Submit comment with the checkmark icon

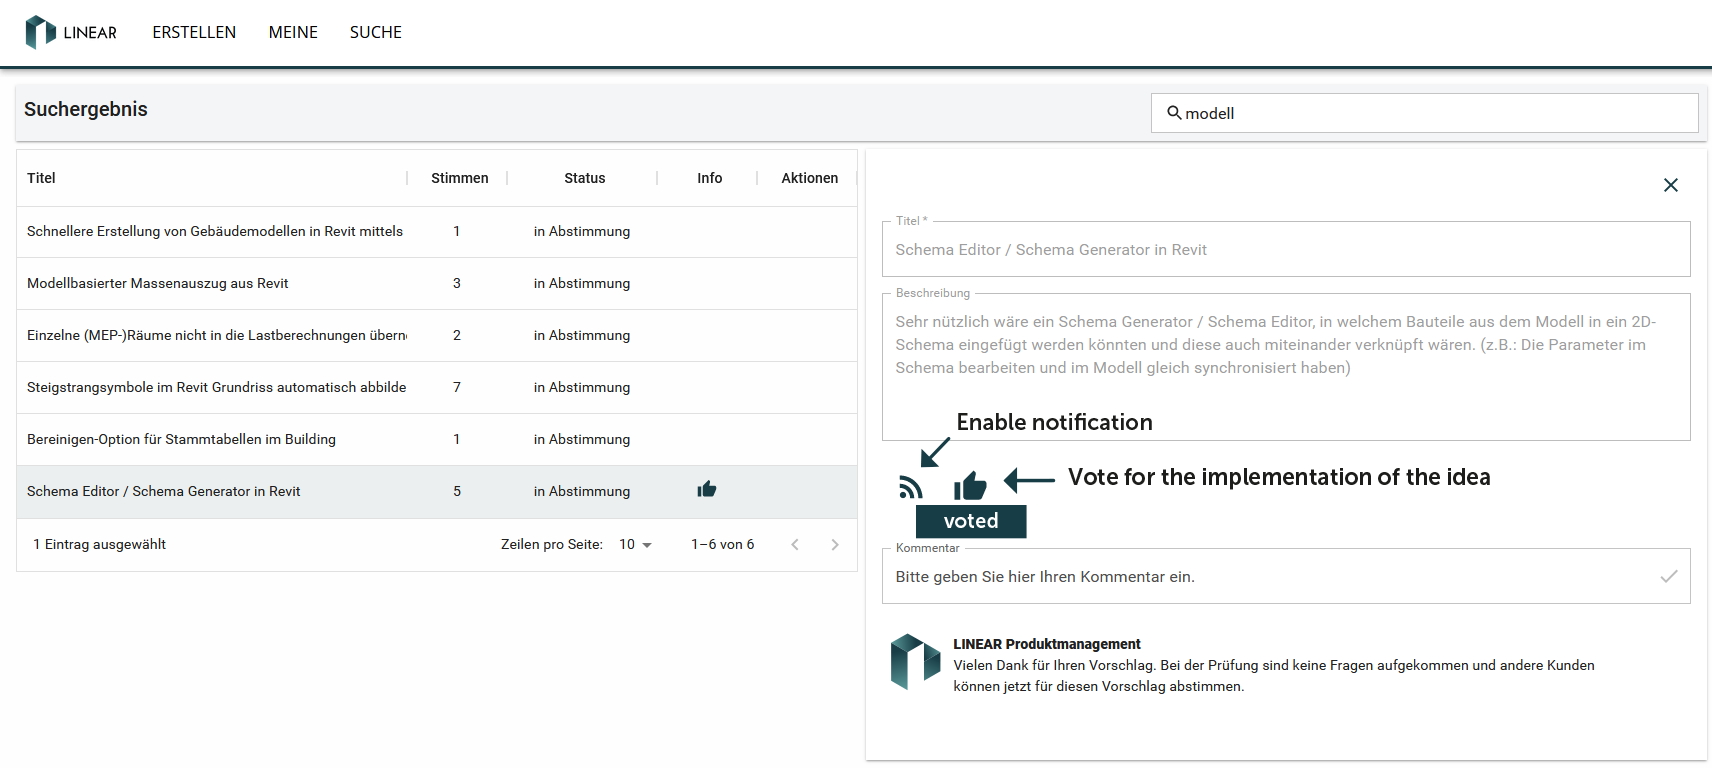[1668, 576]
